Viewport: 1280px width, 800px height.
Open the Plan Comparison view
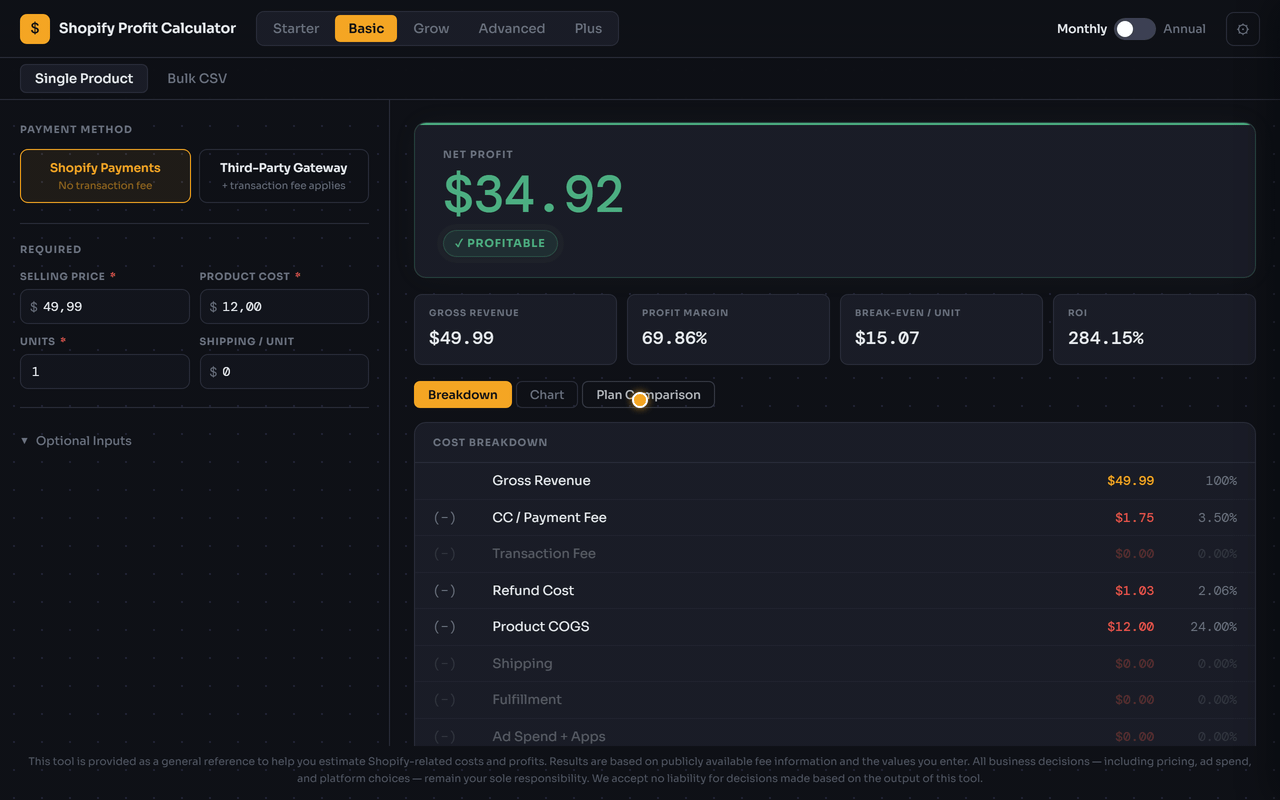(x=648, y=395)
